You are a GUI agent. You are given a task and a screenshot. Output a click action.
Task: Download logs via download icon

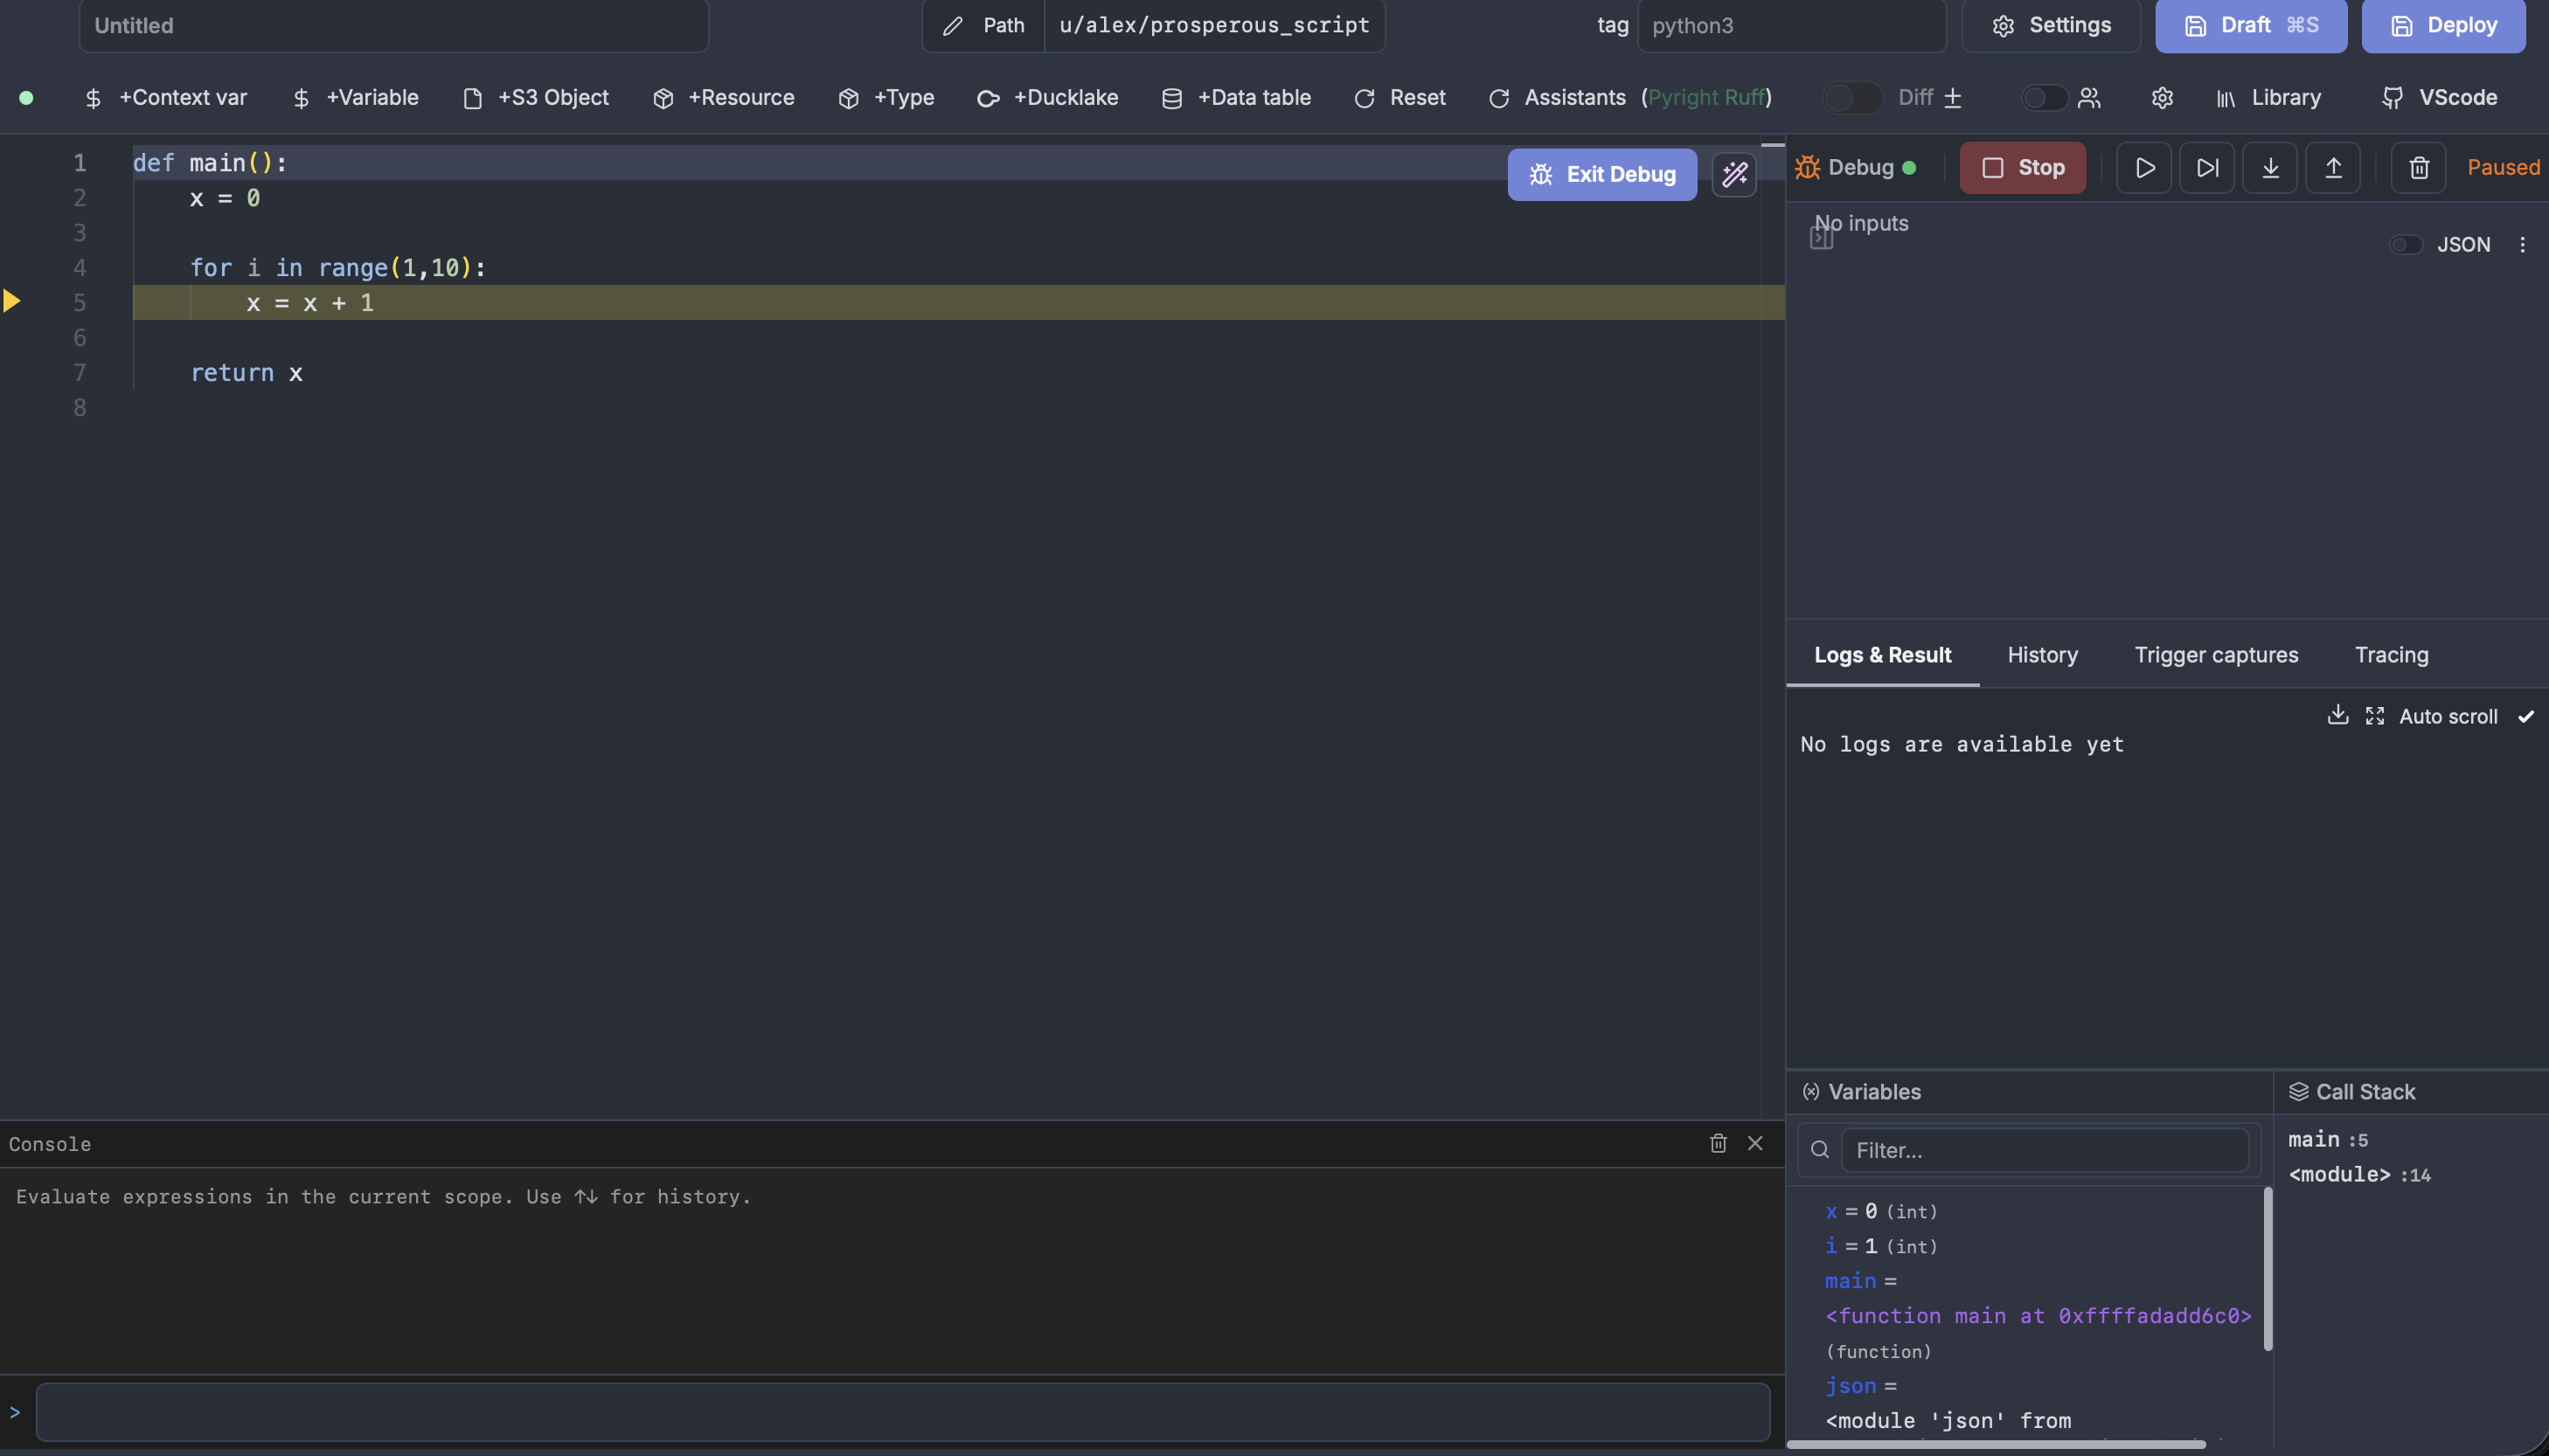[x=2337, y=715]
